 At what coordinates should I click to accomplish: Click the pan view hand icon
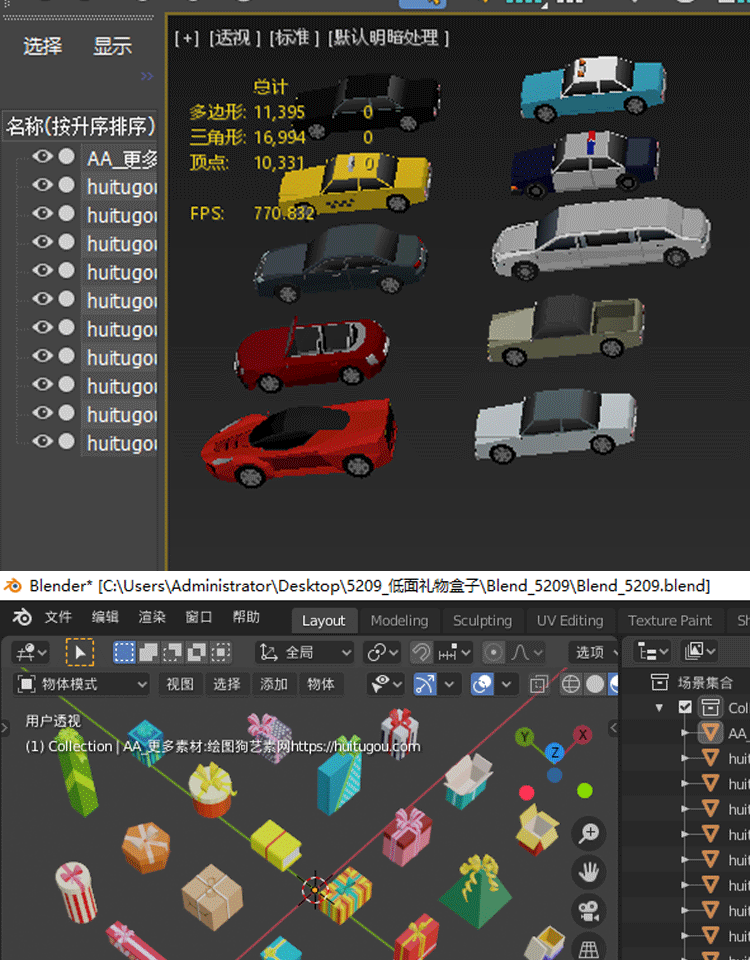[x=589, y=872]
